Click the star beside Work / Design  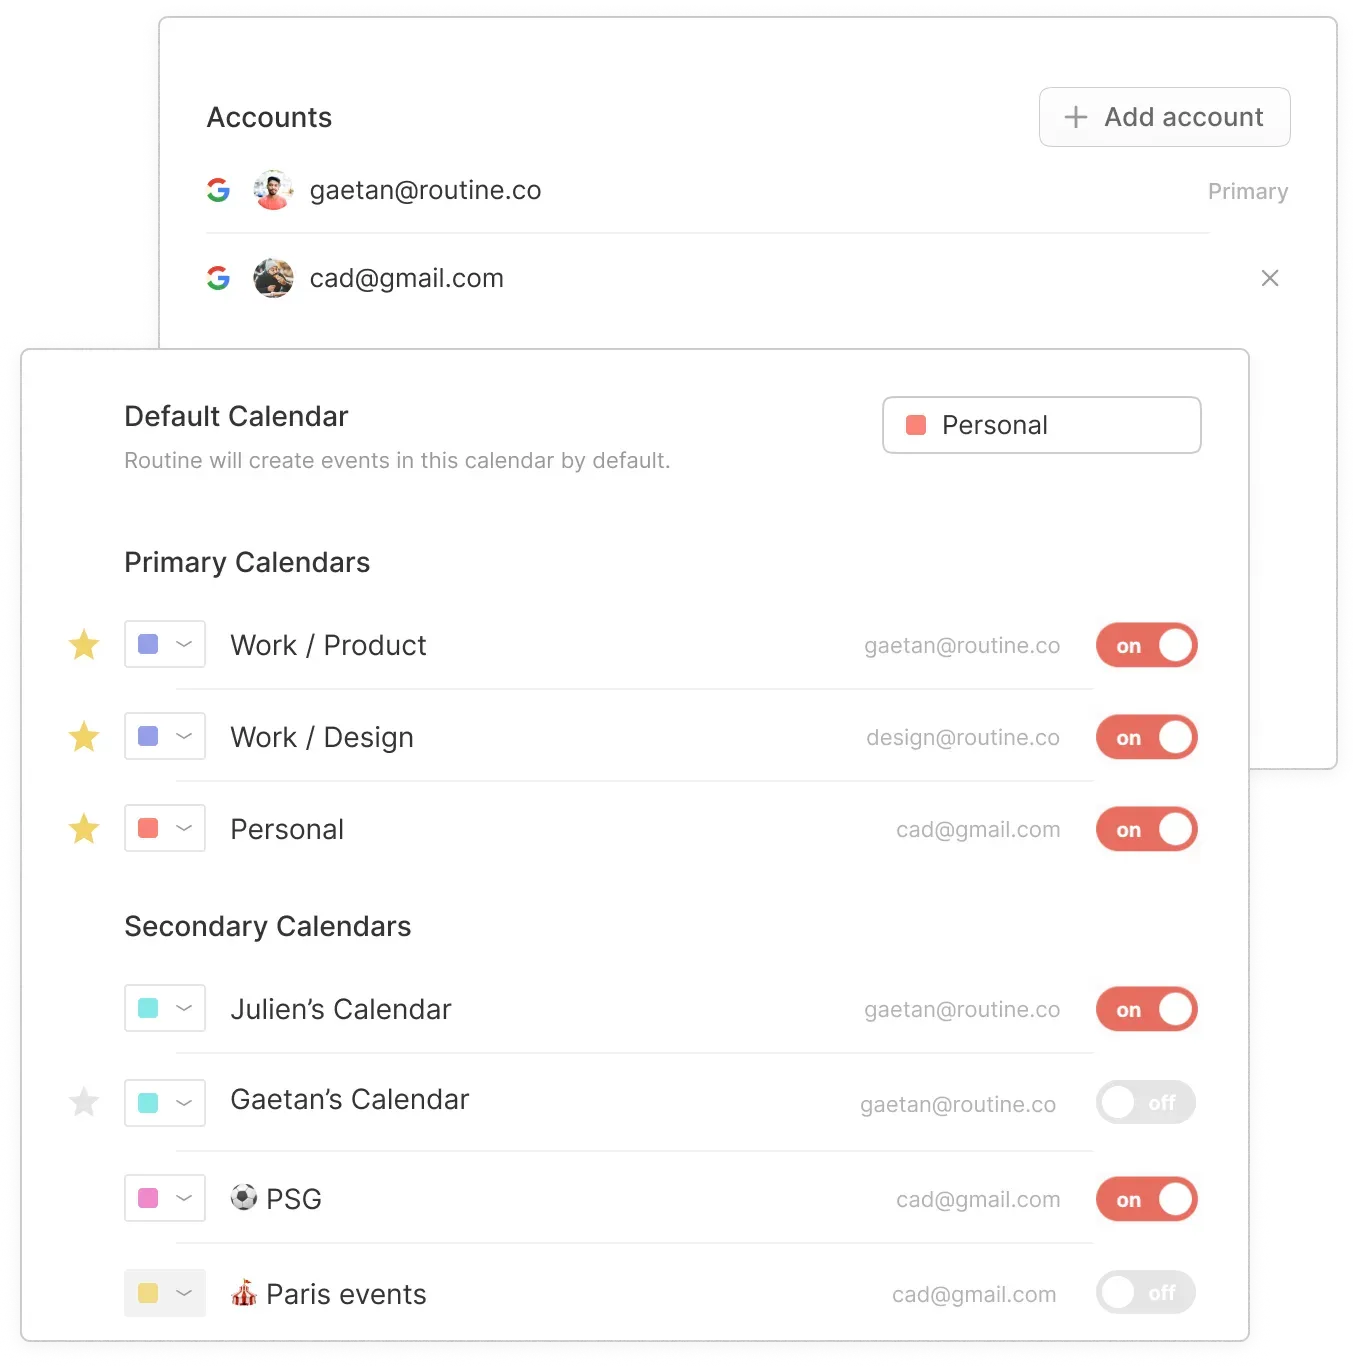point(84,737)
